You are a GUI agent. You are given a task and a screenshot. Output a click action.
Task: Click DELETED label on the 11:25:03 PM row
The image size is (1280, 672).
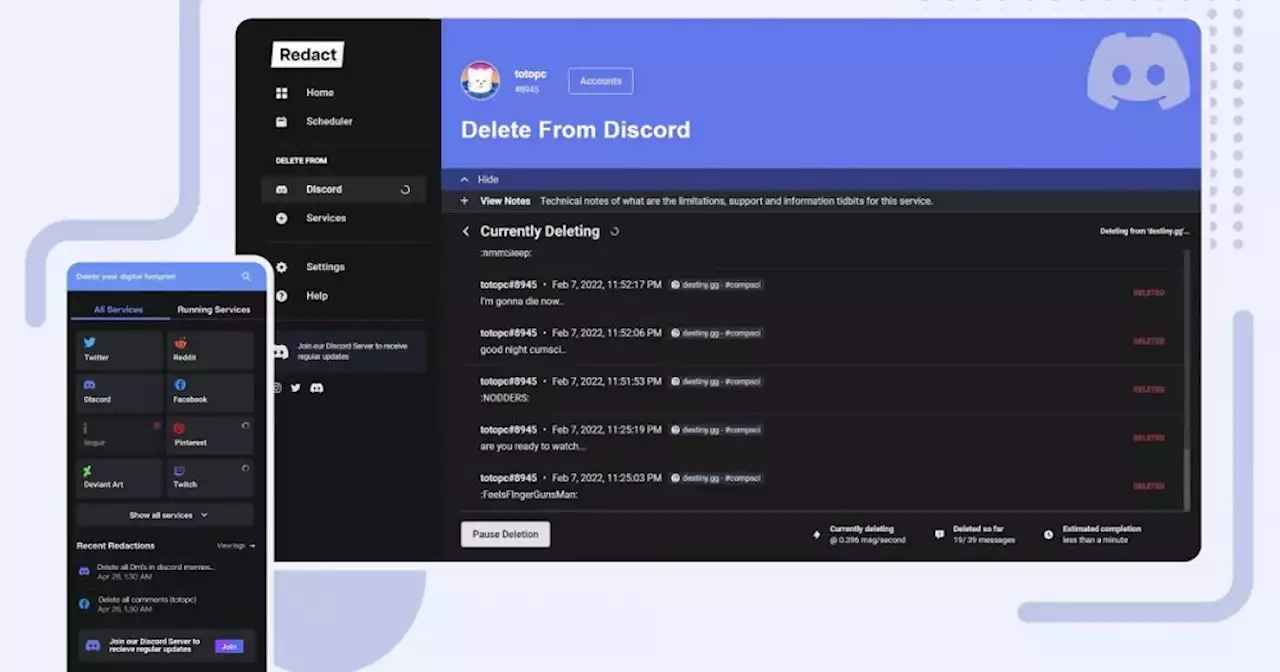1149,486
